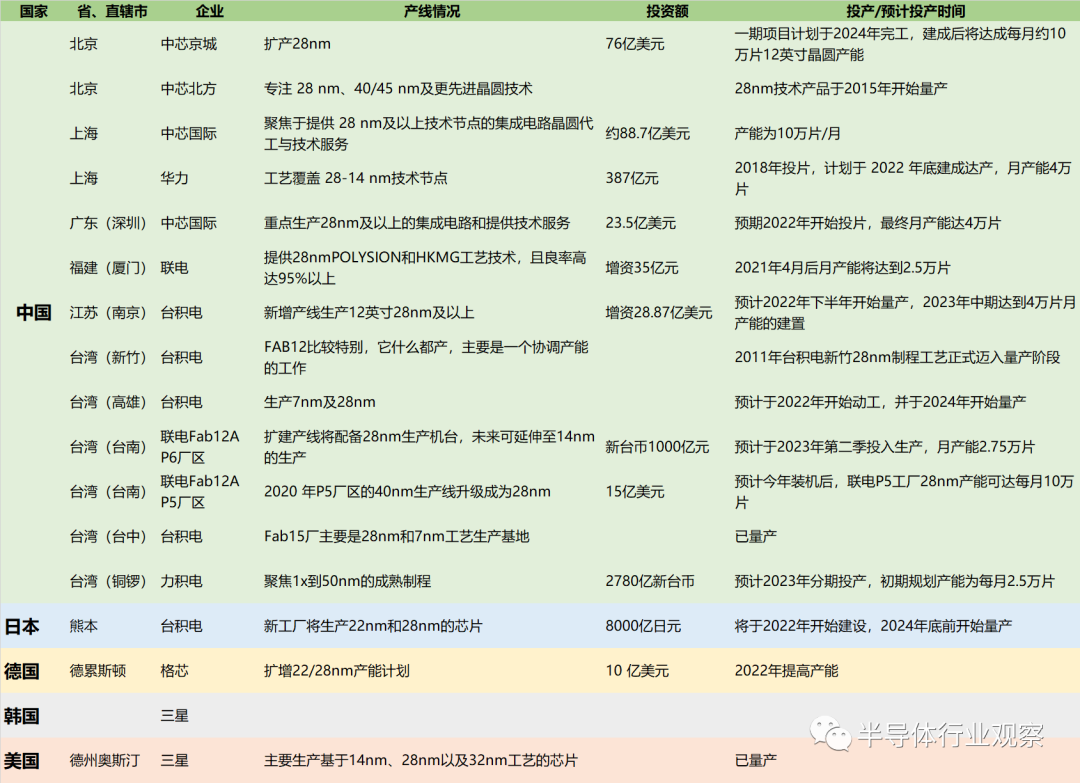Select the '扩产28nm' cell
The image size is (1080, 783).
tap(298, 44)
